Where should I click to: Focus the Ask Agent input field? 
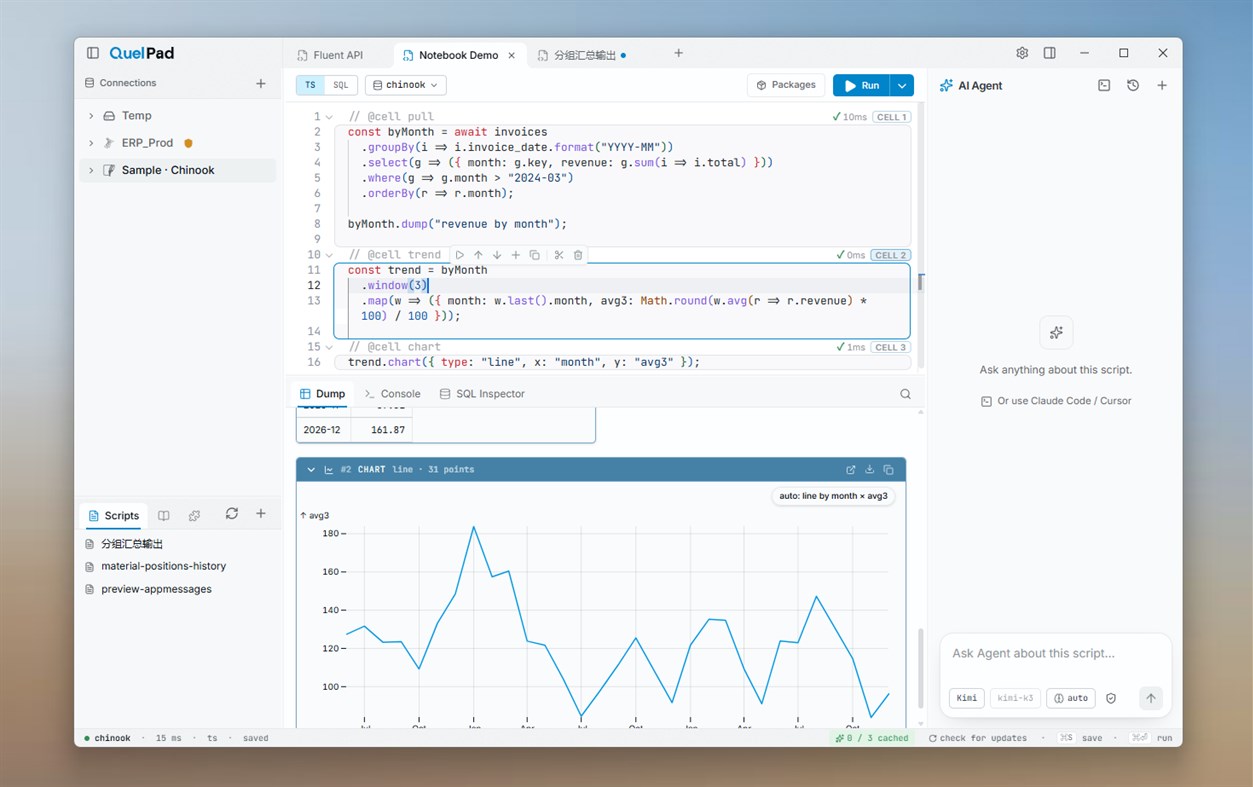click(1055, 654)
